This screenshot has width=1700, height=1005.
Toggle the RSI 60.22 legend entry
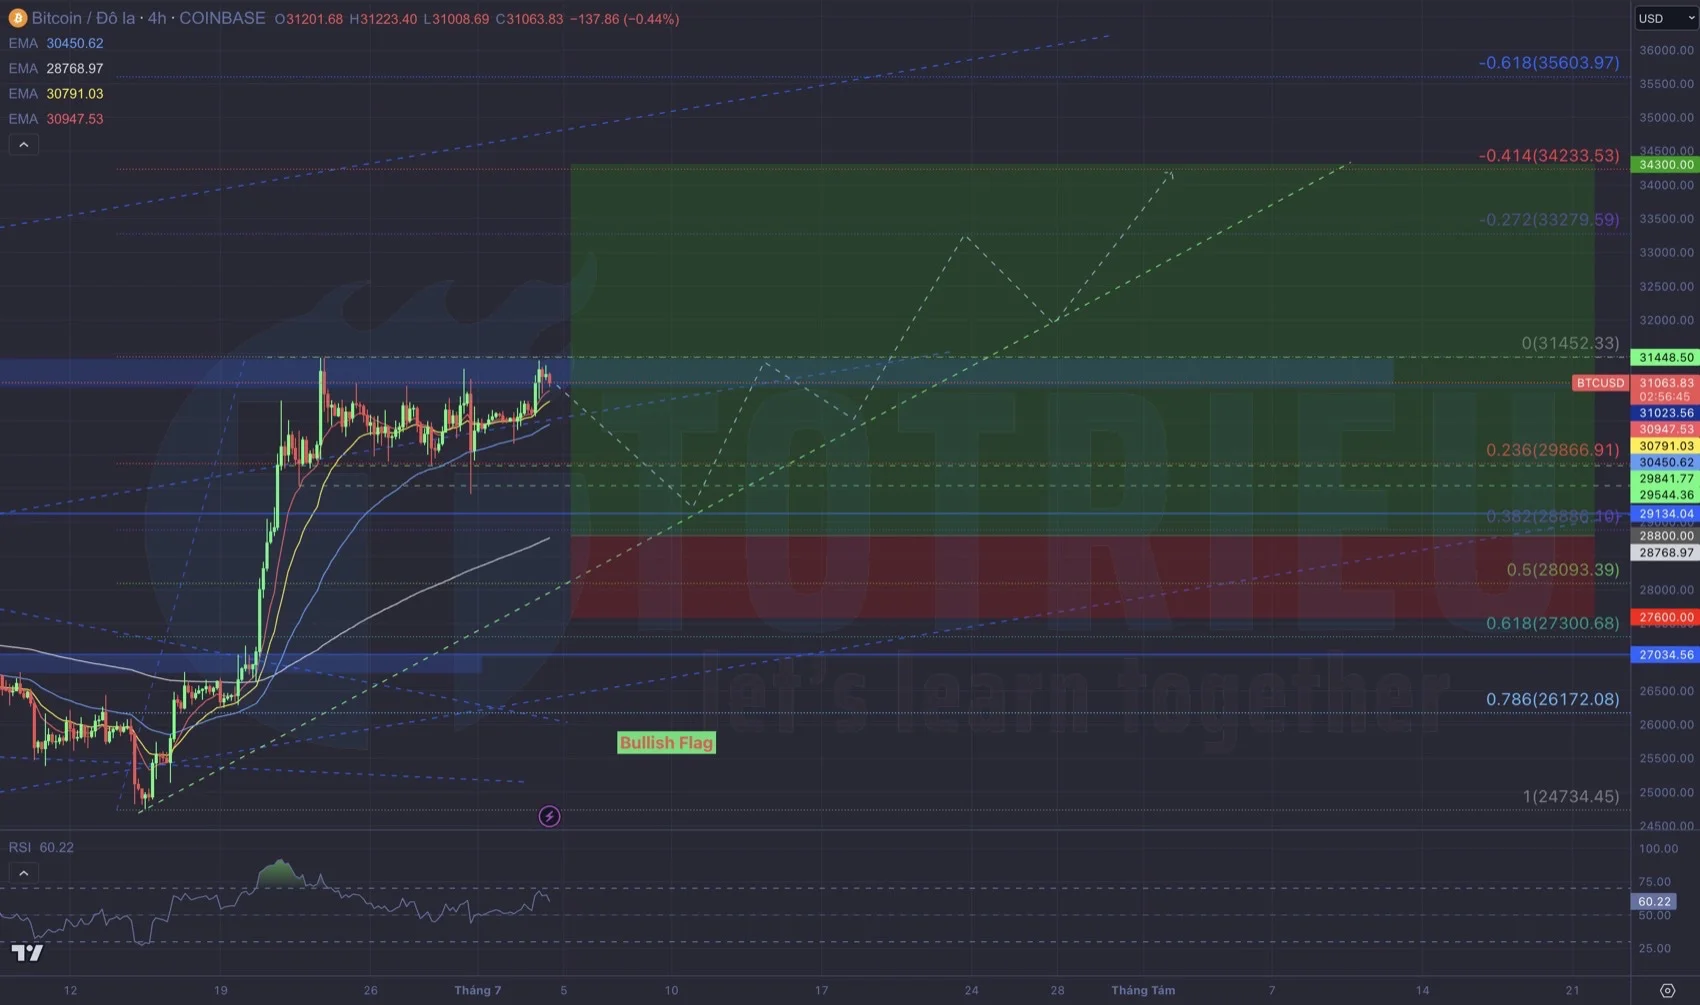[x=40, y=847]
